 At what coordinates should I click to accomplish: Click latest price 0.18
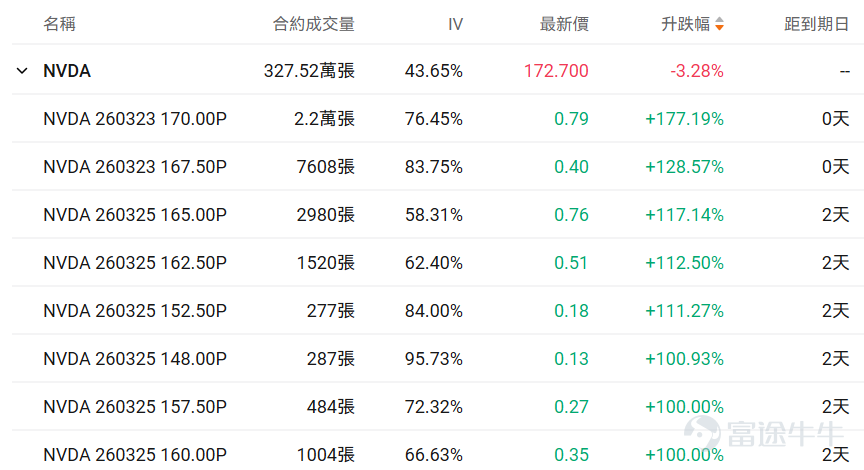(571, 311)
